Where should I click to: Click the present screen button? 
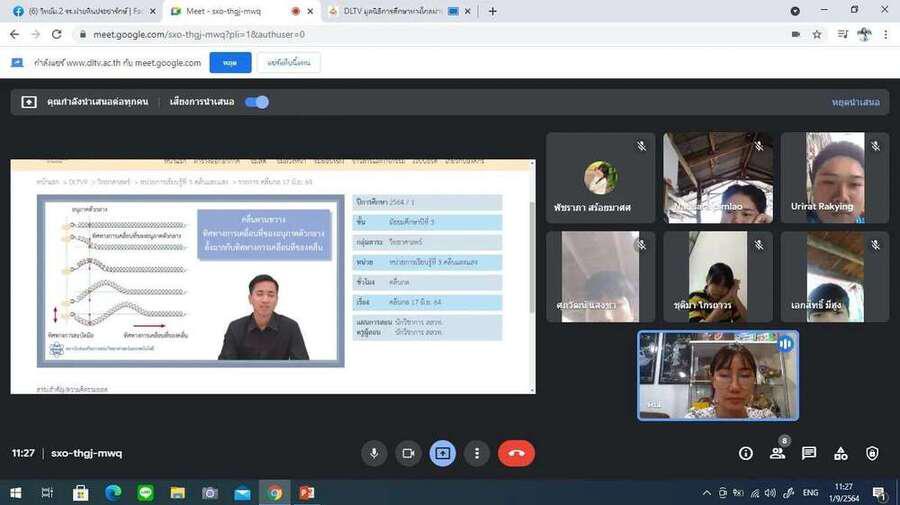[x=442, y=453]
